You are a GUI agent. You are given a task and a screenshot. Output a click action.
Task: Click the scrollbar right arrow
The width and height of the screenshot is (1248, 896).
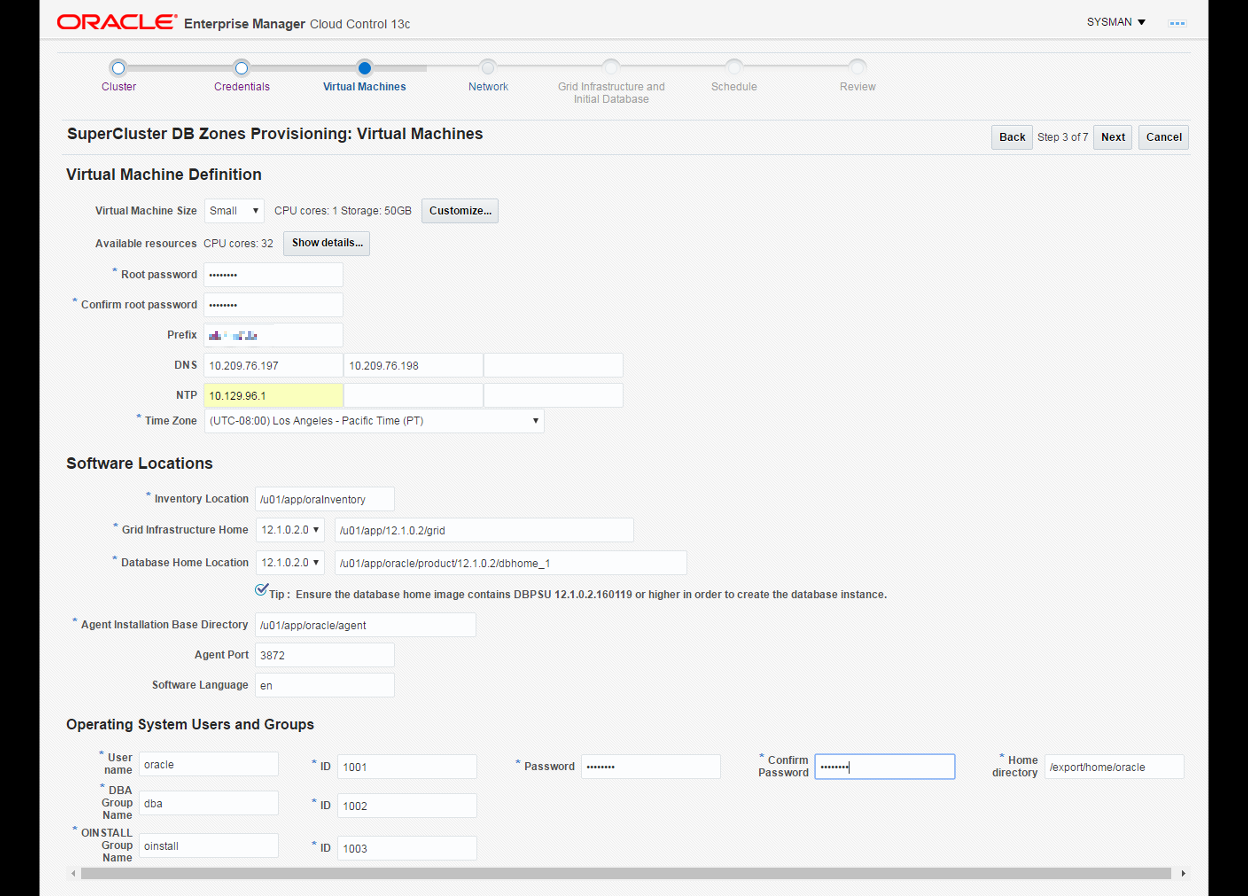point(1183,873)
